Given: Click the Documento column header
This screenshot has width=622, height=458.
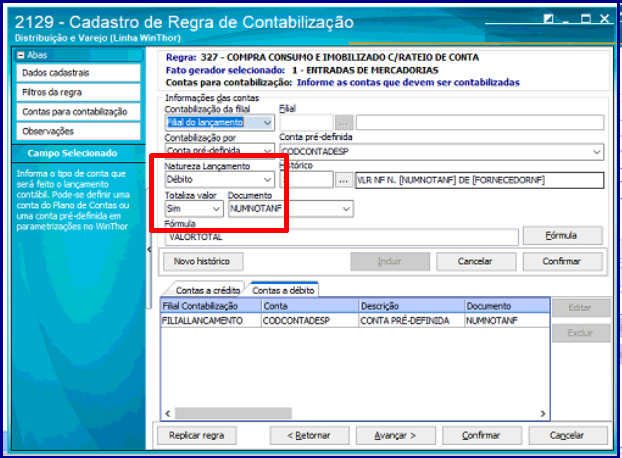Looking at the screenshot, I should coord(507,306).
